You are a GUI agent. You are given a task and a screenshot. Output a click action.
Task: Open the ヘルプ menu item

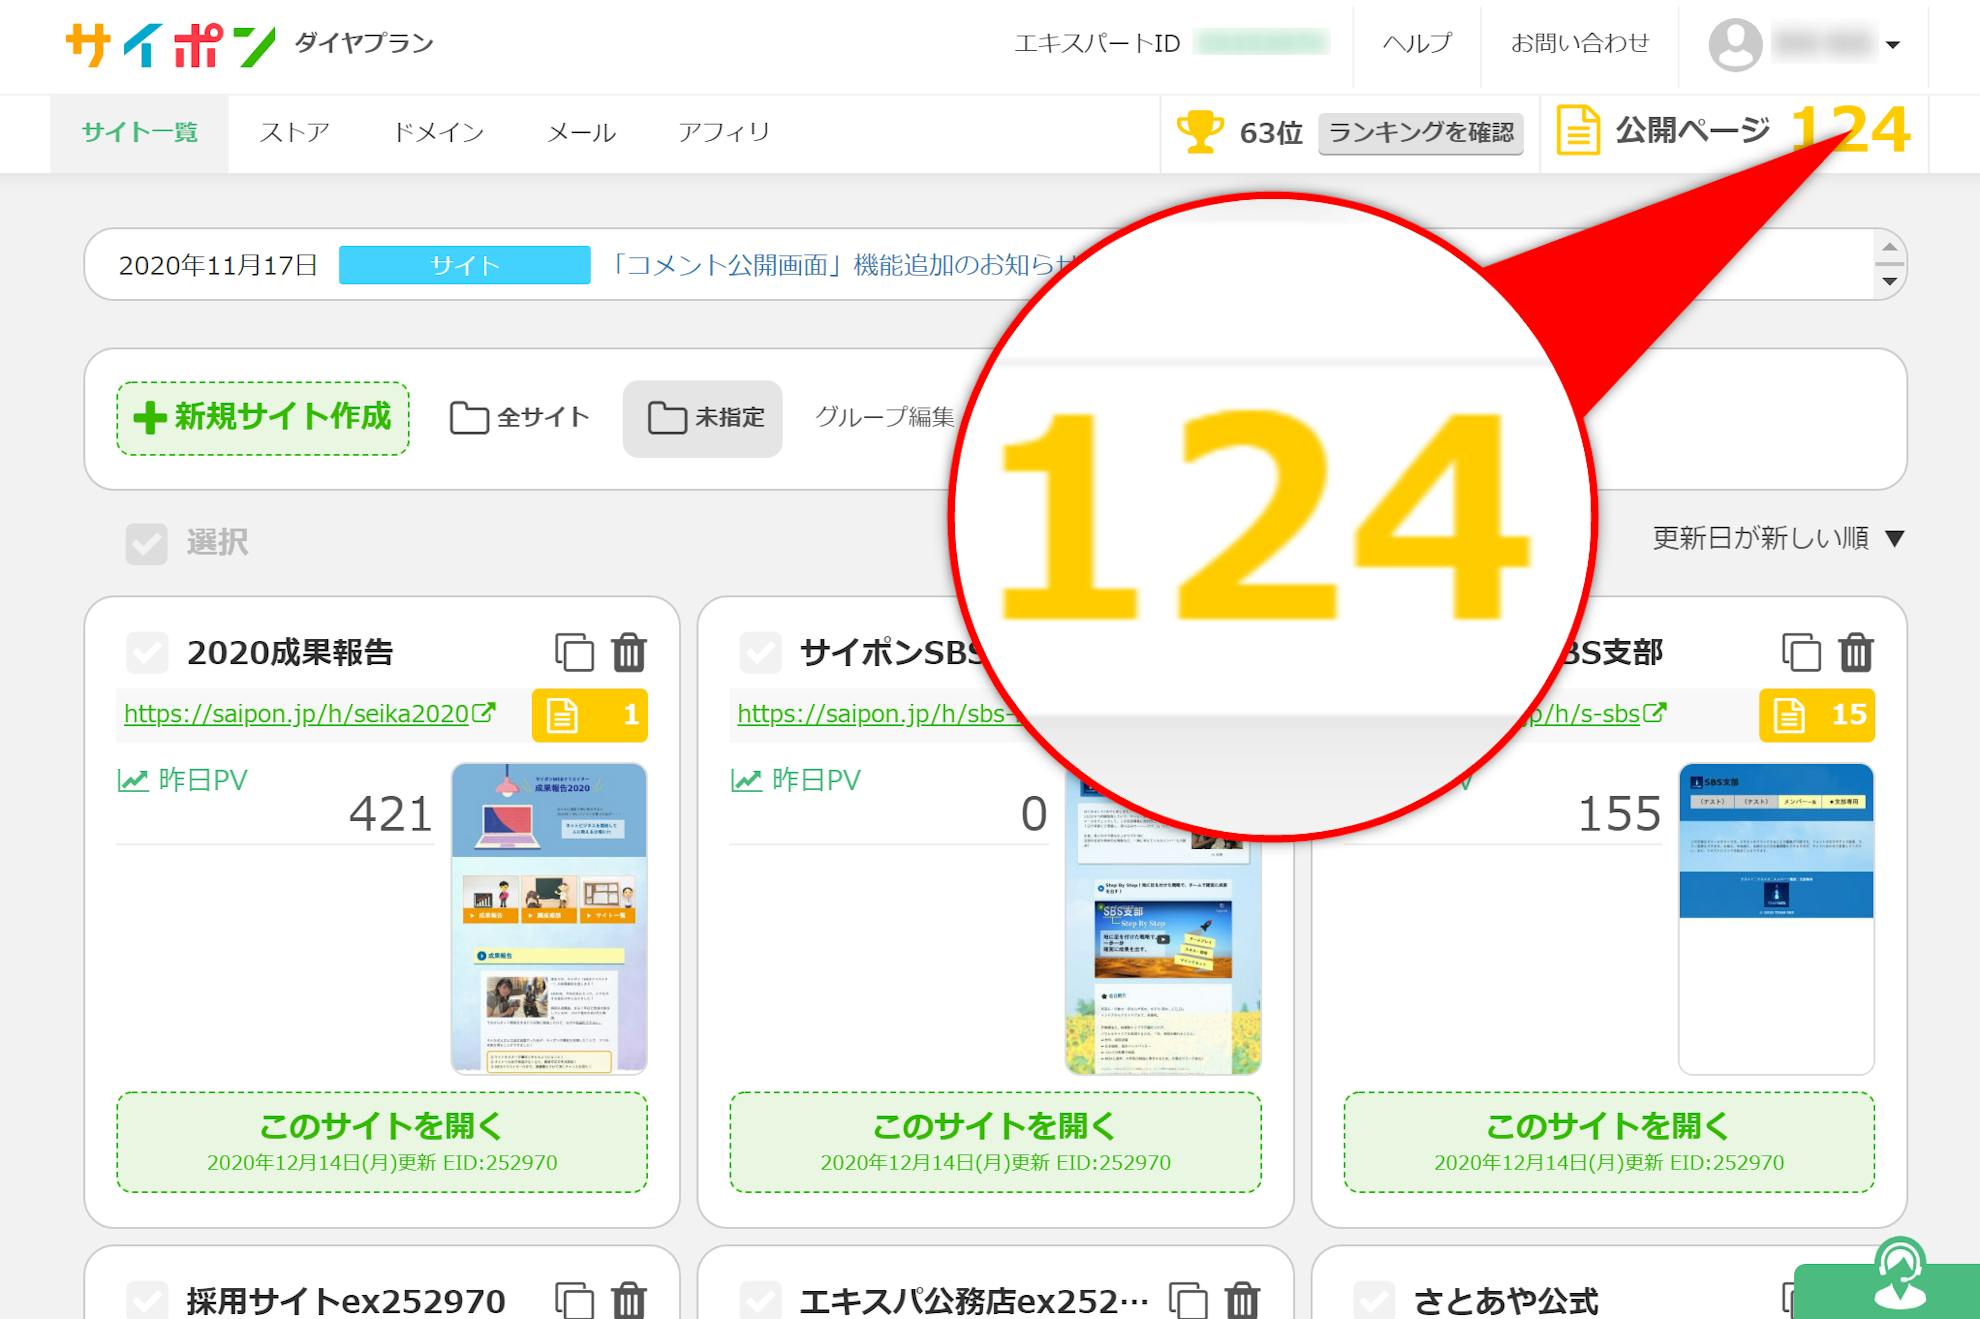click(1417, 43)
